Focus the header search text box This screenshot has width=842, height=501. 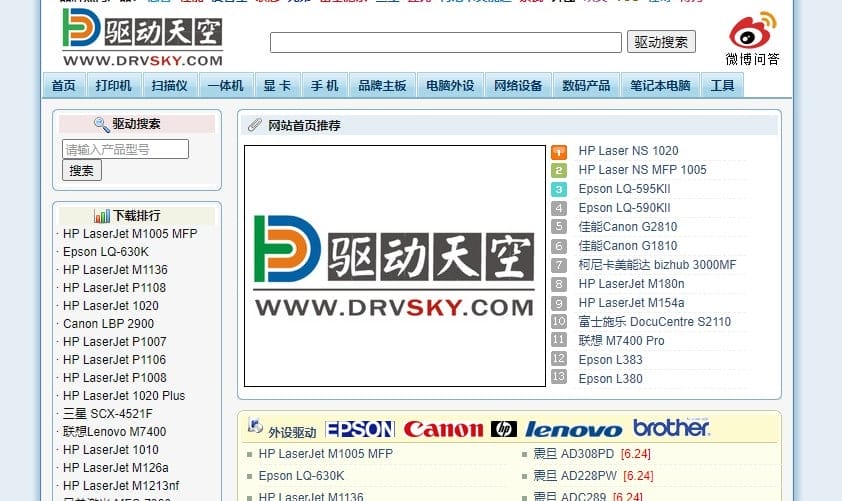(x=446, y=42)
